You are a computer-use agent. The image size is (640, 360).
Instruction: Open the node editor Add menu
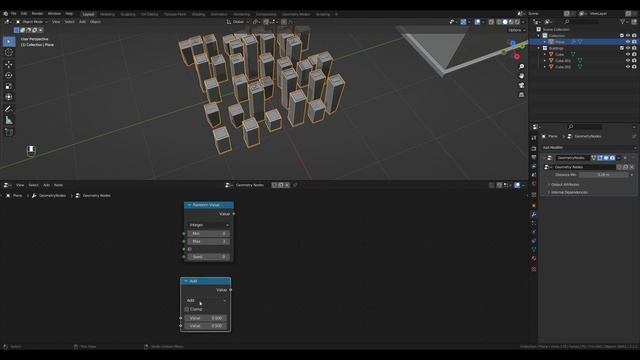[x=47, y=185]
